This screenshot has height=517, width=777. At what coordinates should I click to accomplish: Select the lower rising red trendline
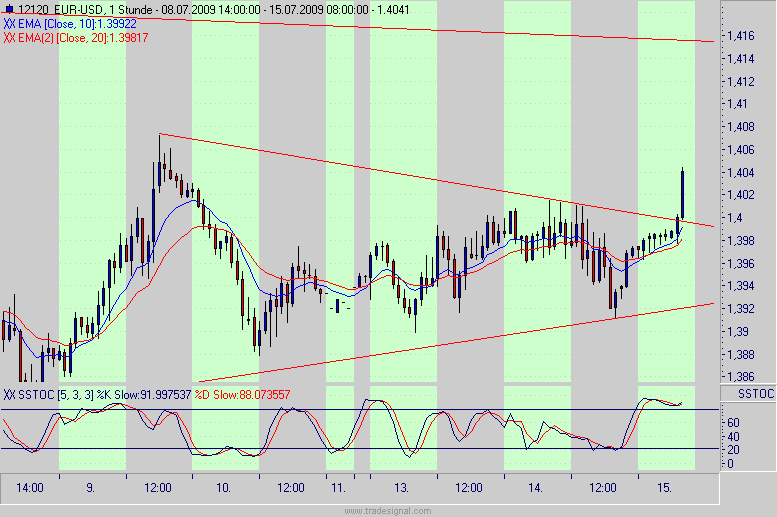coord(456,343)
